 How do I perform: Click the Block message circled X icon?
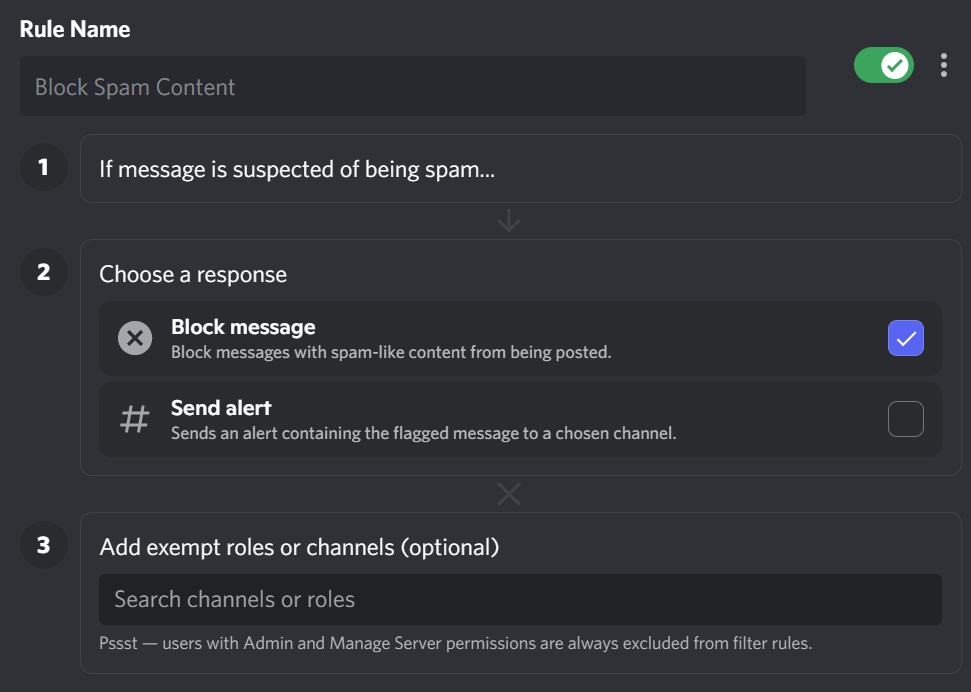click(x=135, y=338)
